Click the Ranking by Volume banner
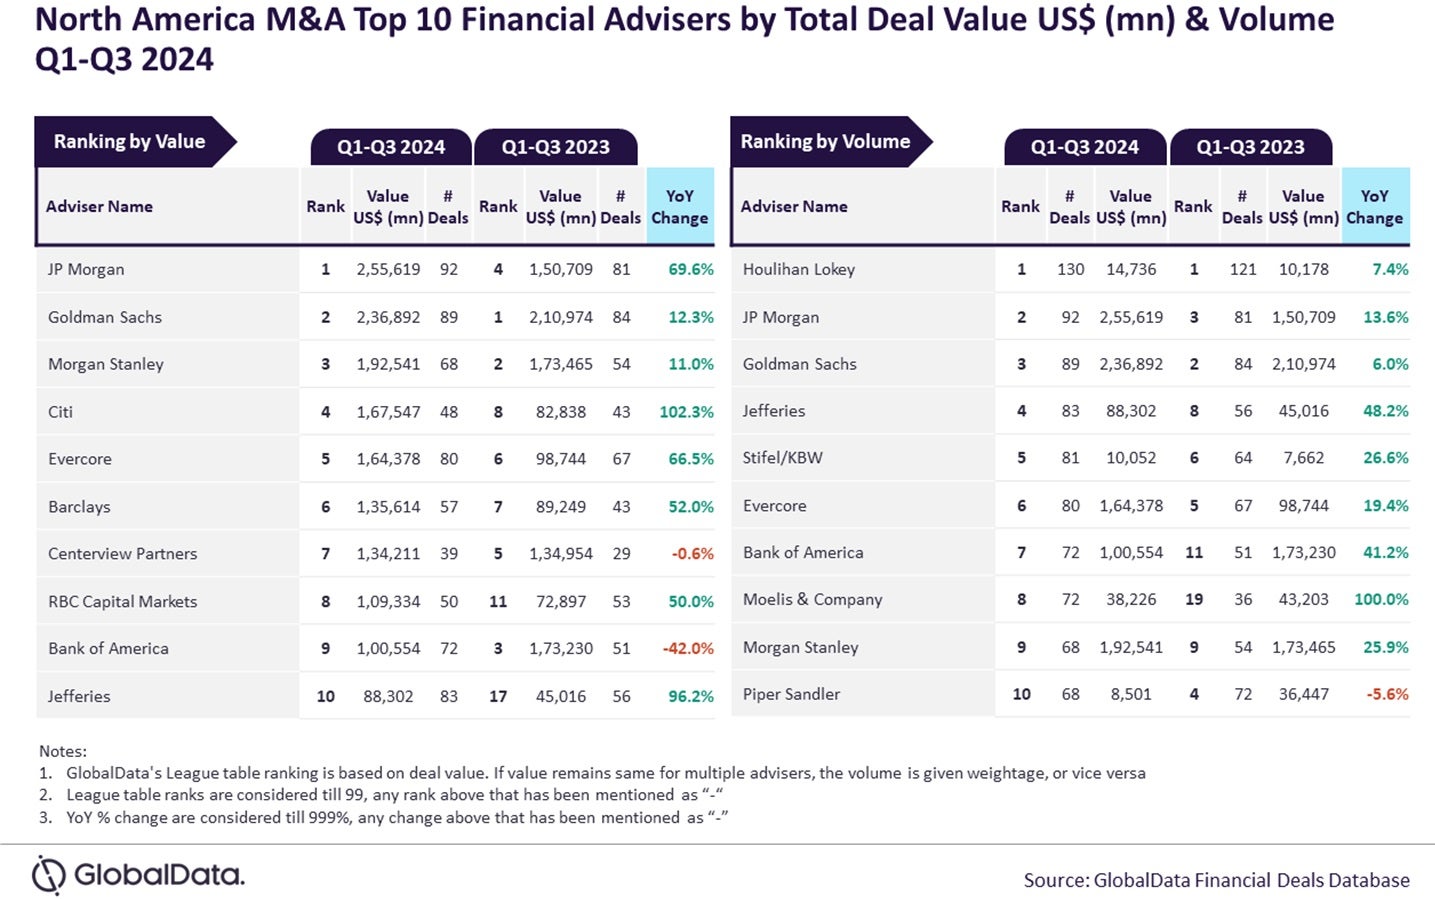Image resolution: width=1435 pixels, height=899 pixels. pyautogui.click(x=825, y=142)
